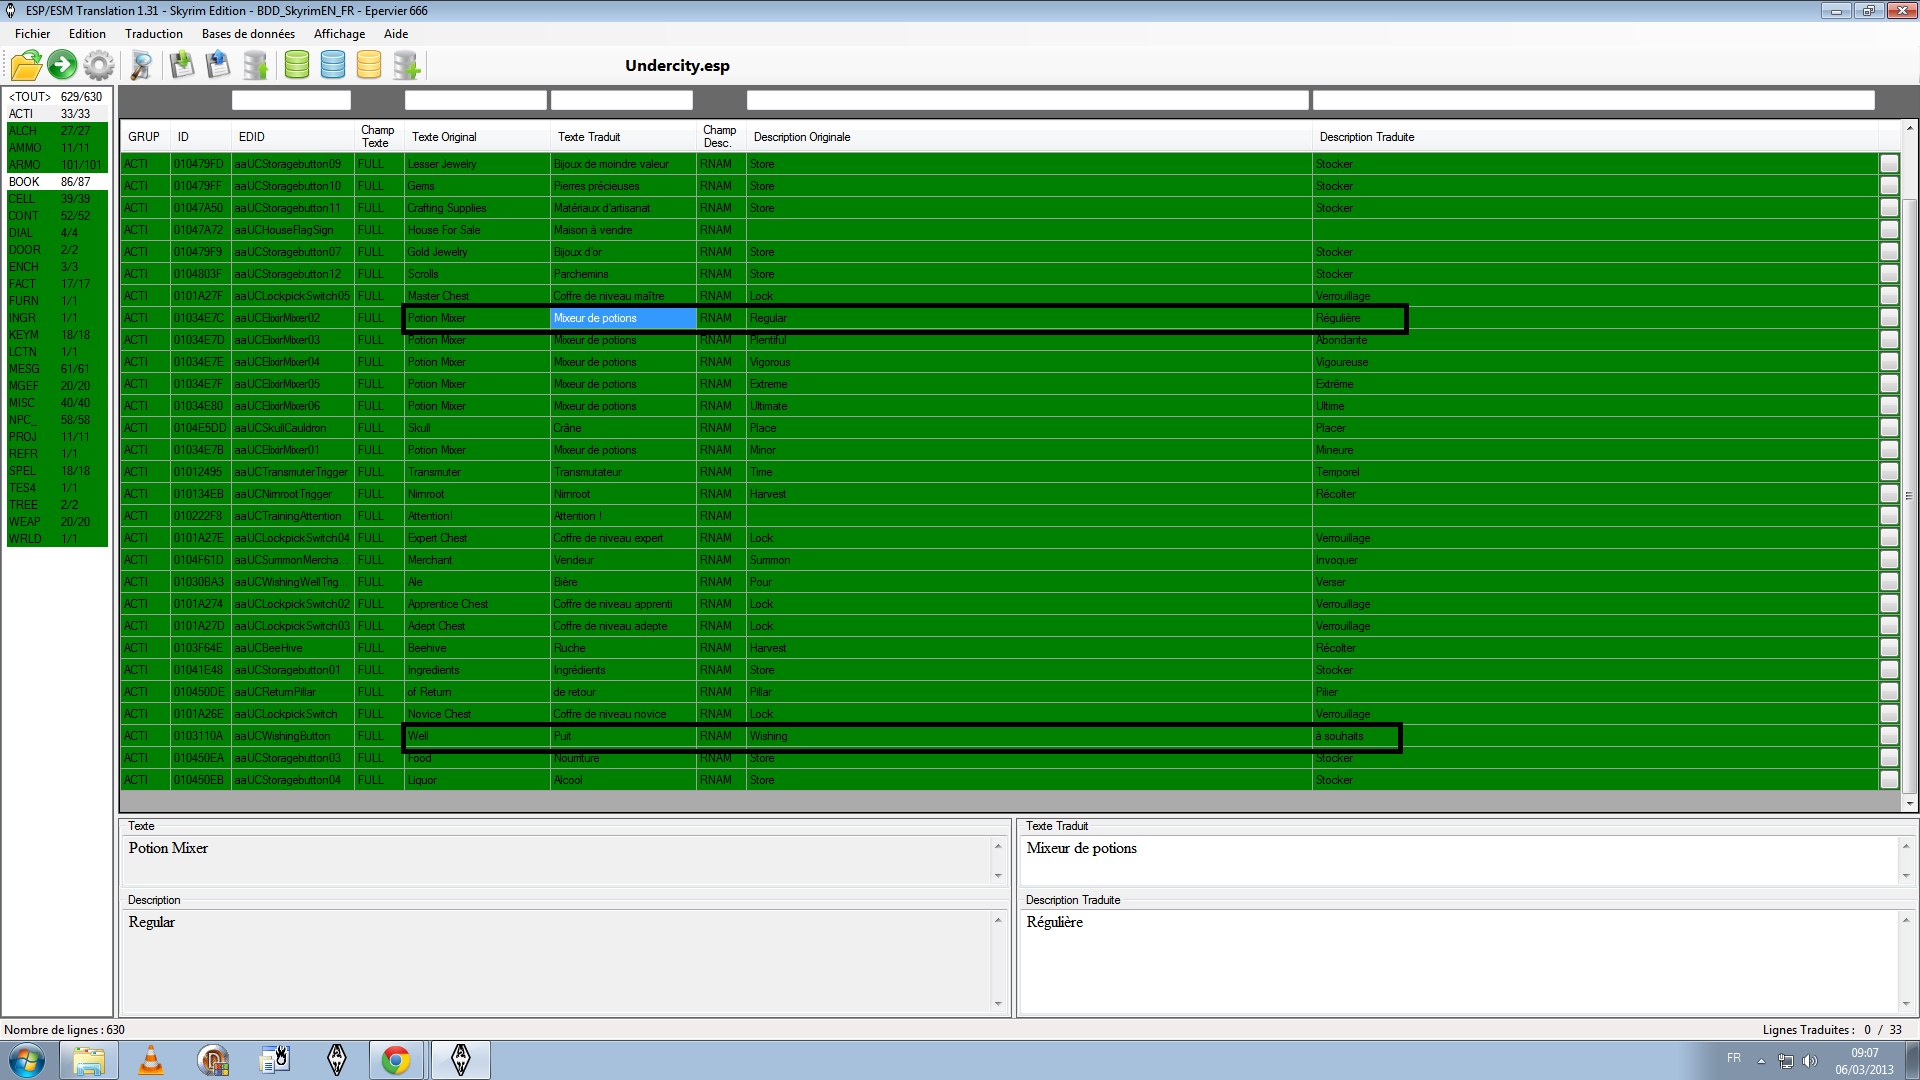1920x1080 pixels.
Task: Select the <TOUT> 629/630 group
Action: (57, 97)
